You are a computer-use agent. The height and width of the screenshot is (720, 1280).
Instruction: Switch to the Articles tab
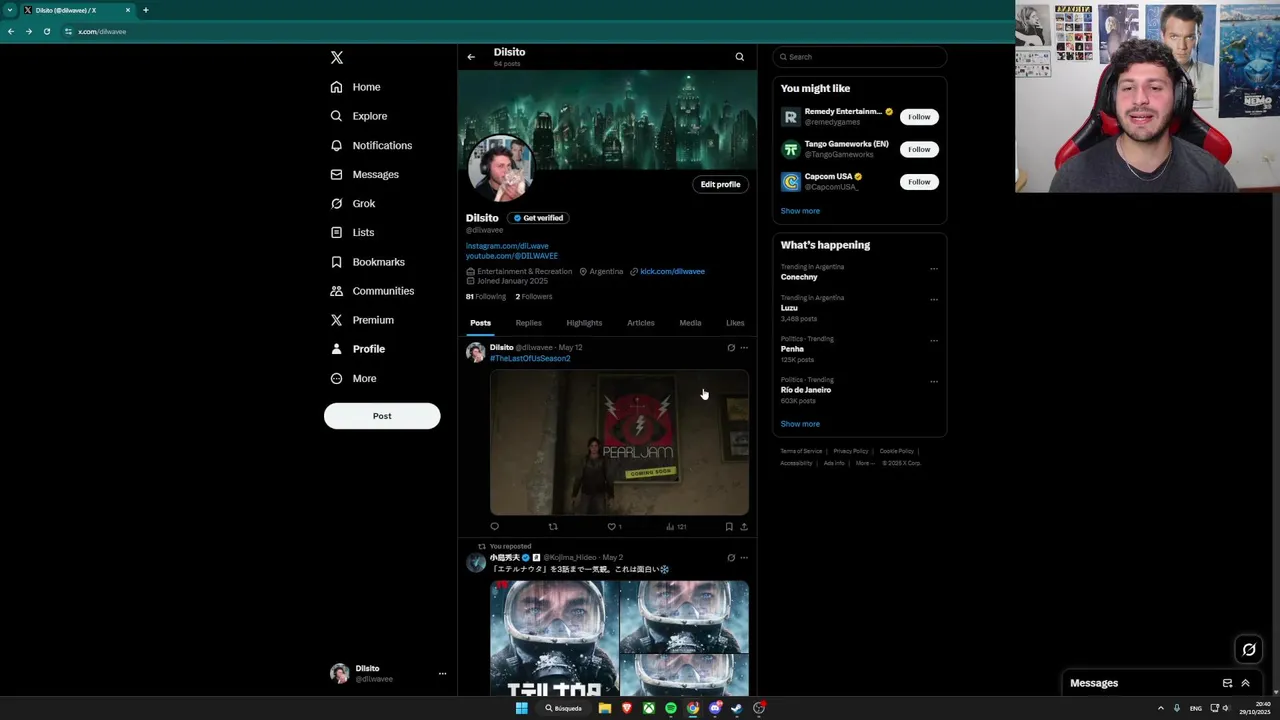coord(641,323)
